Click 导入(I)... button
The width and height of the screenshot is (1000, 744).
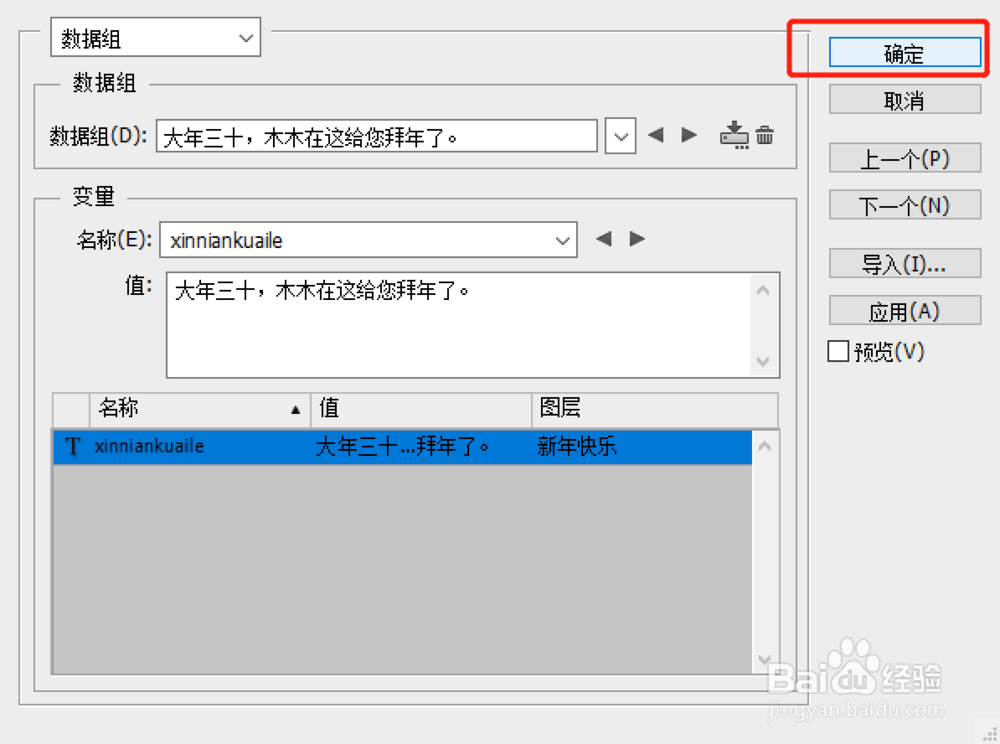[x=905, y=263]
